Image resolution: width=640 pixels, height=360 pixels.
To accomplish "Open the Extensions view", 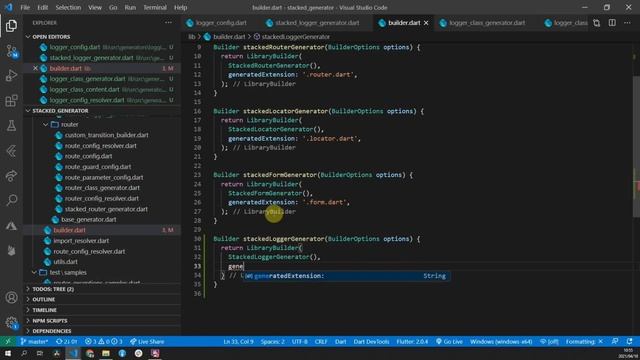I will 11,101.
